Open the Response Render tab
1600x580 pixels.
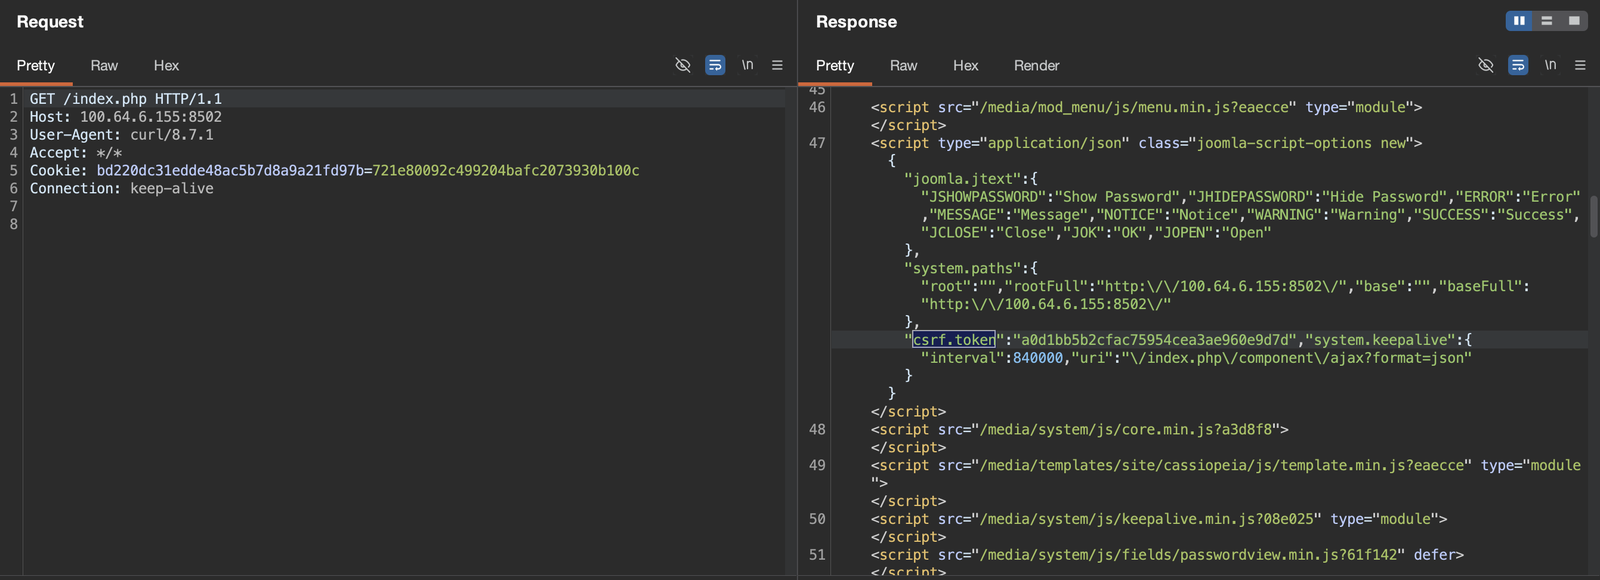click(x=1036, y=65)
